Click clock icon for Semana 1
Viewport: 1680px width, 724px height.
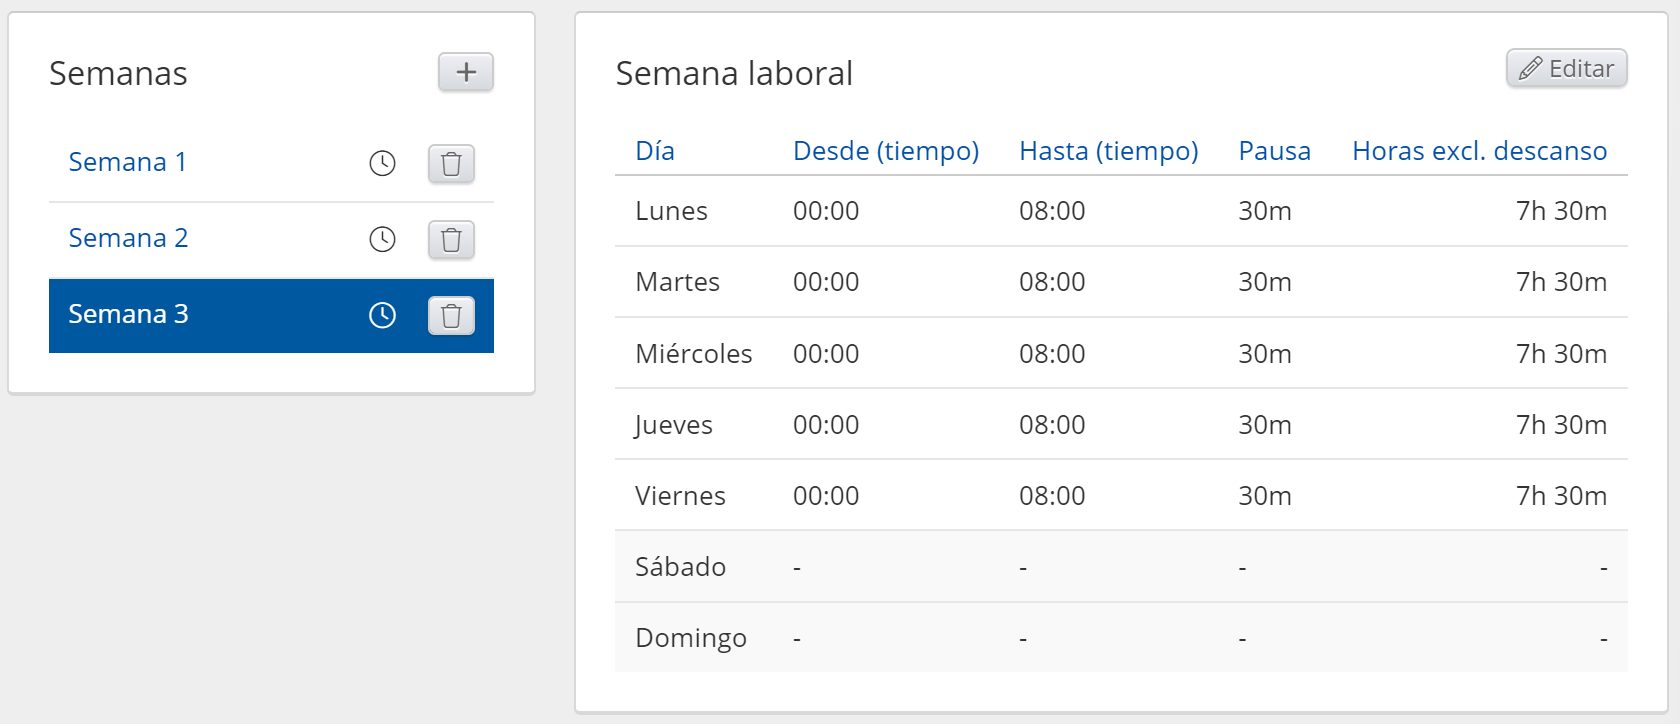click(383, 163)
